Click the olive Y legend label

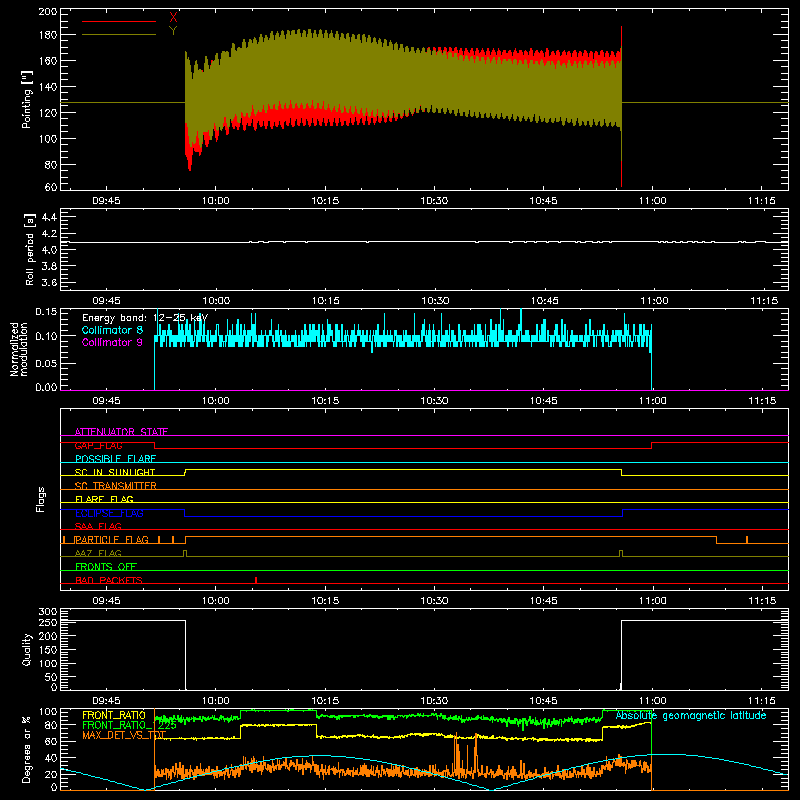(x=173, y=31)
